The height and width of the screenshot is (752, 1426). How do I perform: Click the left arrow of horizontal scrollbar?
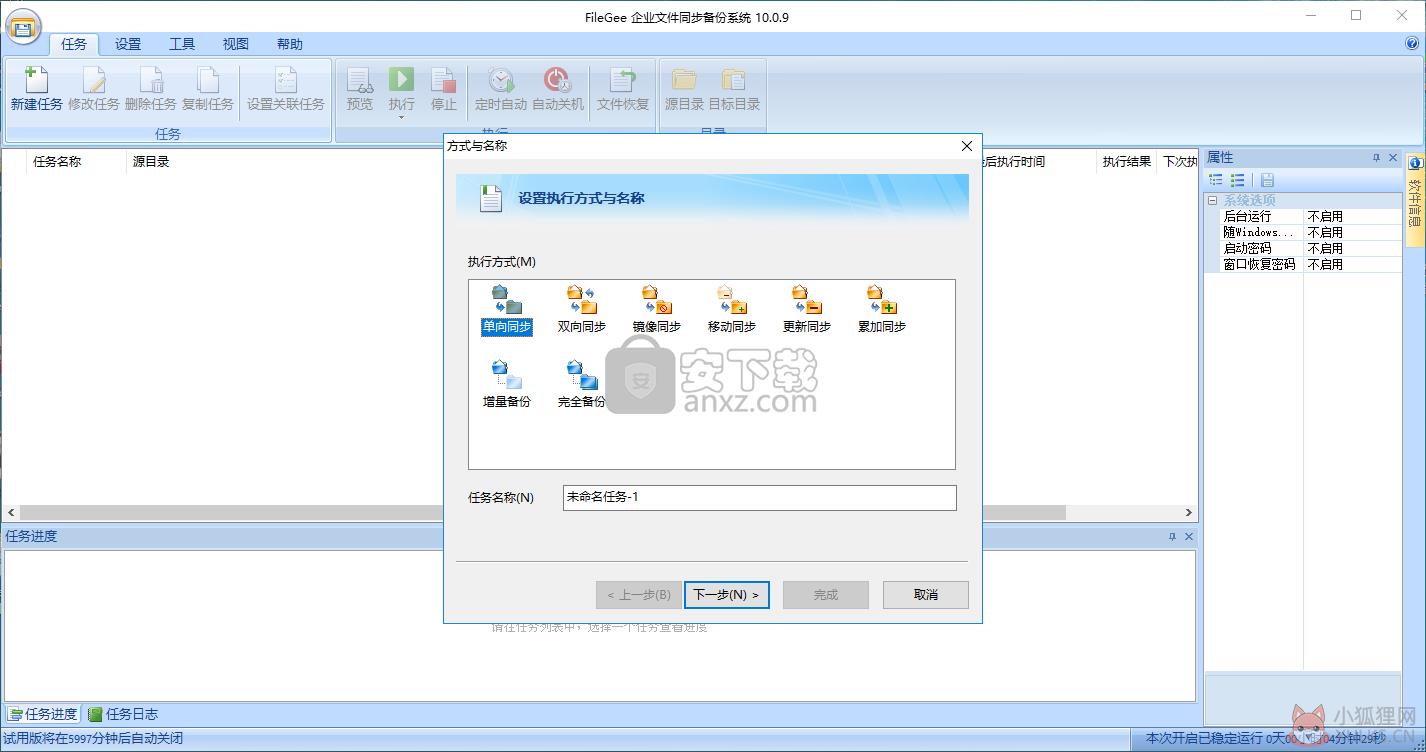(11, 512)
